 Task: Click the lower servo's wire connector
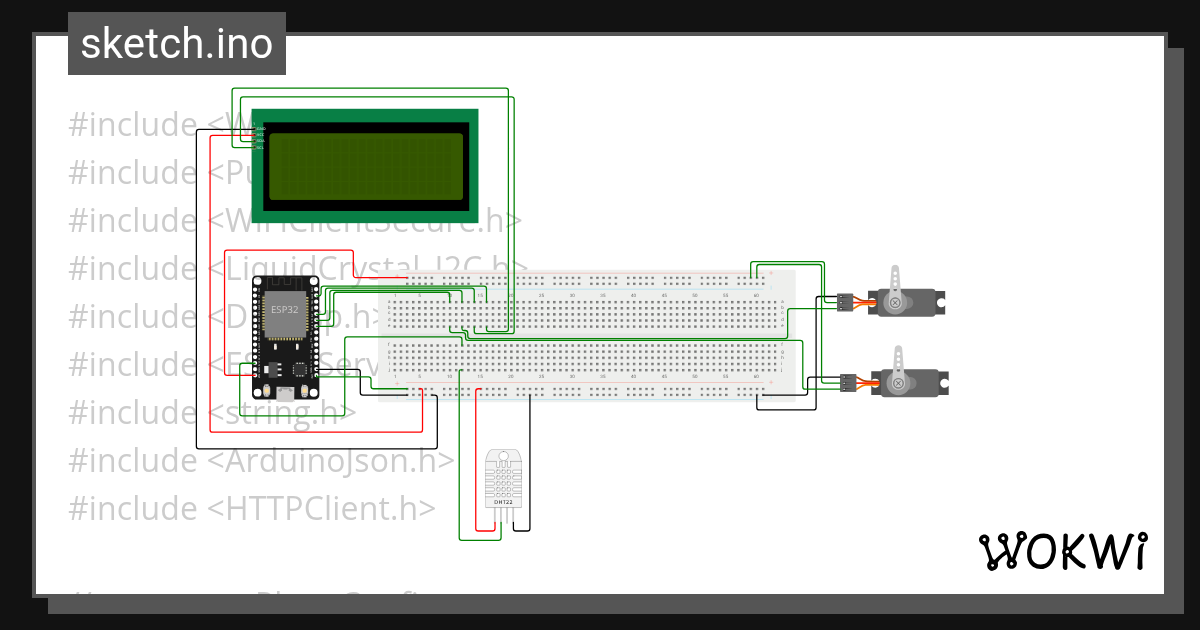click(x=848, y=382)
